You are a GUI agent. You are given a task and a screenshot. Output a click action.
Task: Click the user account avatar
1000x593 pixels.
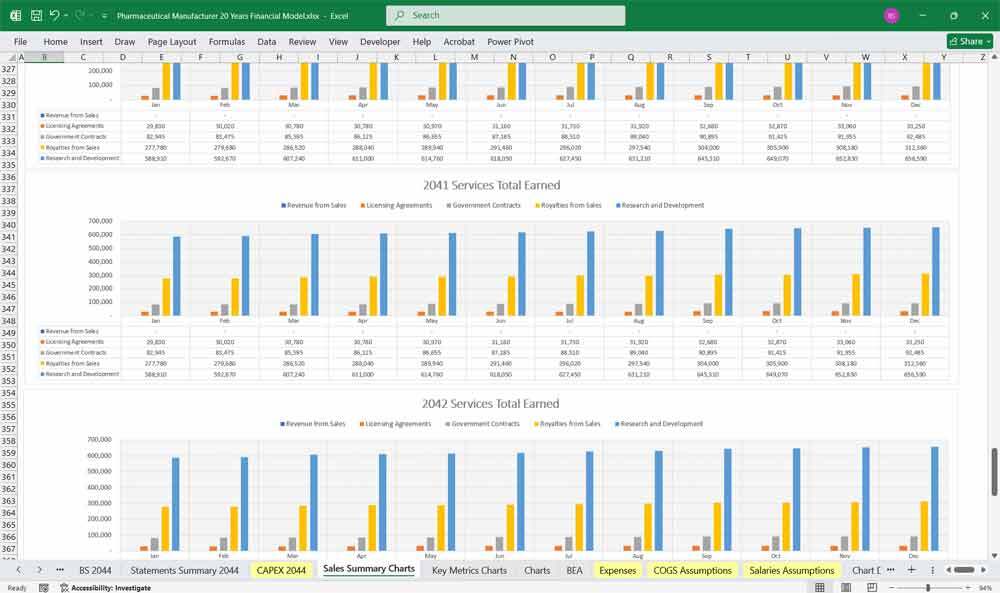[891, 16]
